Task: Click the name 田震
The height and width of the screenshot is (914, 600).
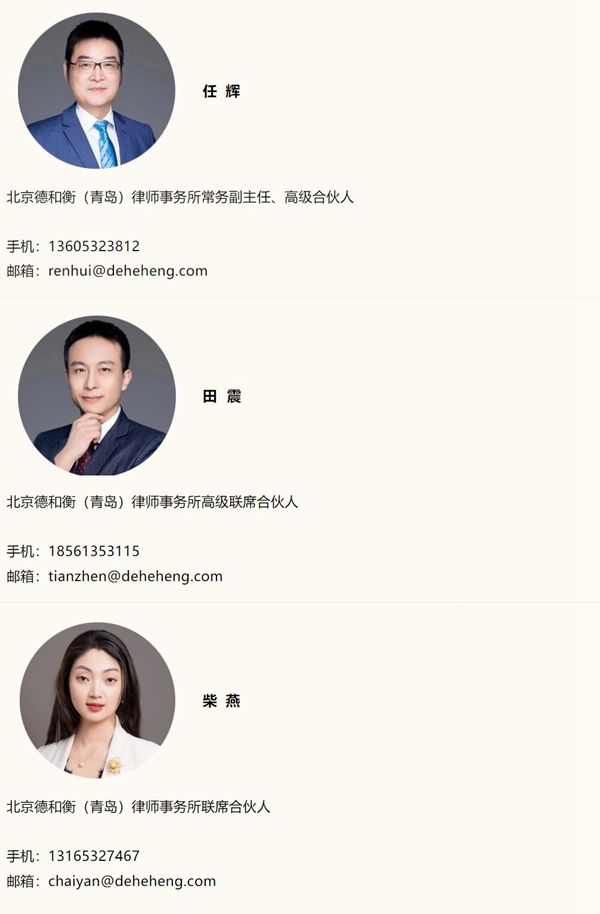Action: click(x=222, y=396)
